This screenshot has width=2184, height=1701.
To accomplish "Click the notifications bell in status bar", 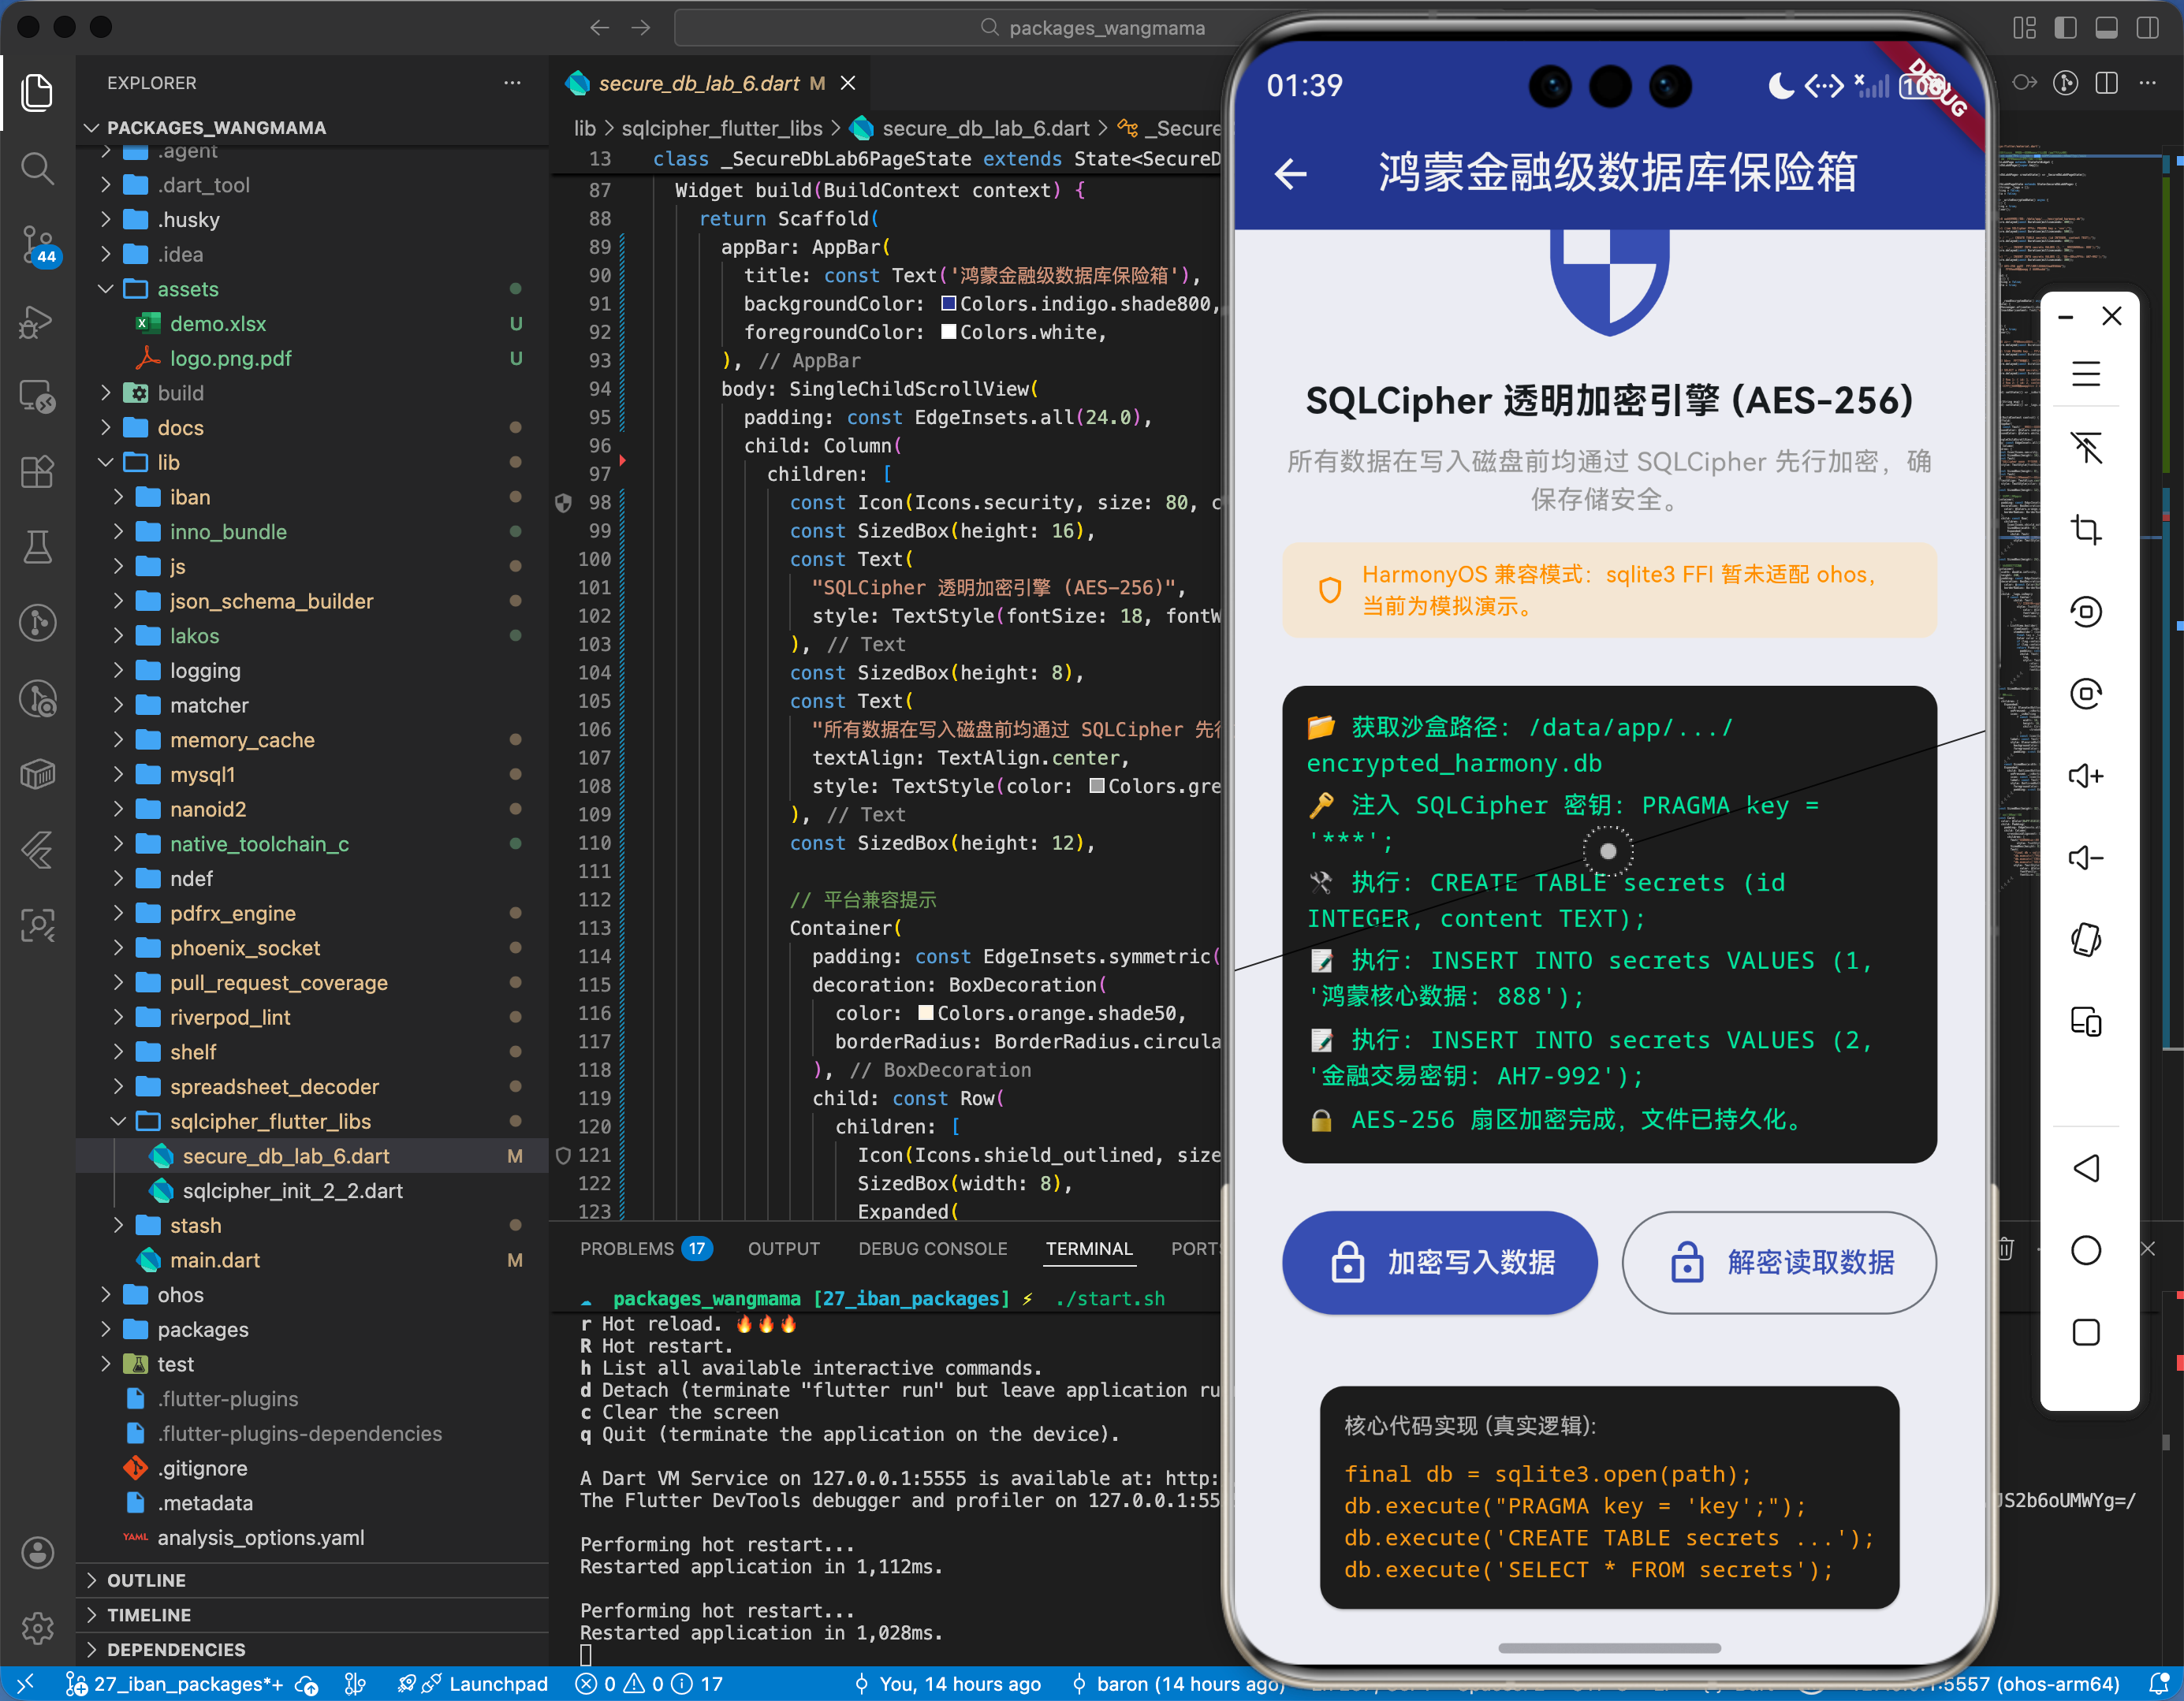I will [x=2159, y=1684].
